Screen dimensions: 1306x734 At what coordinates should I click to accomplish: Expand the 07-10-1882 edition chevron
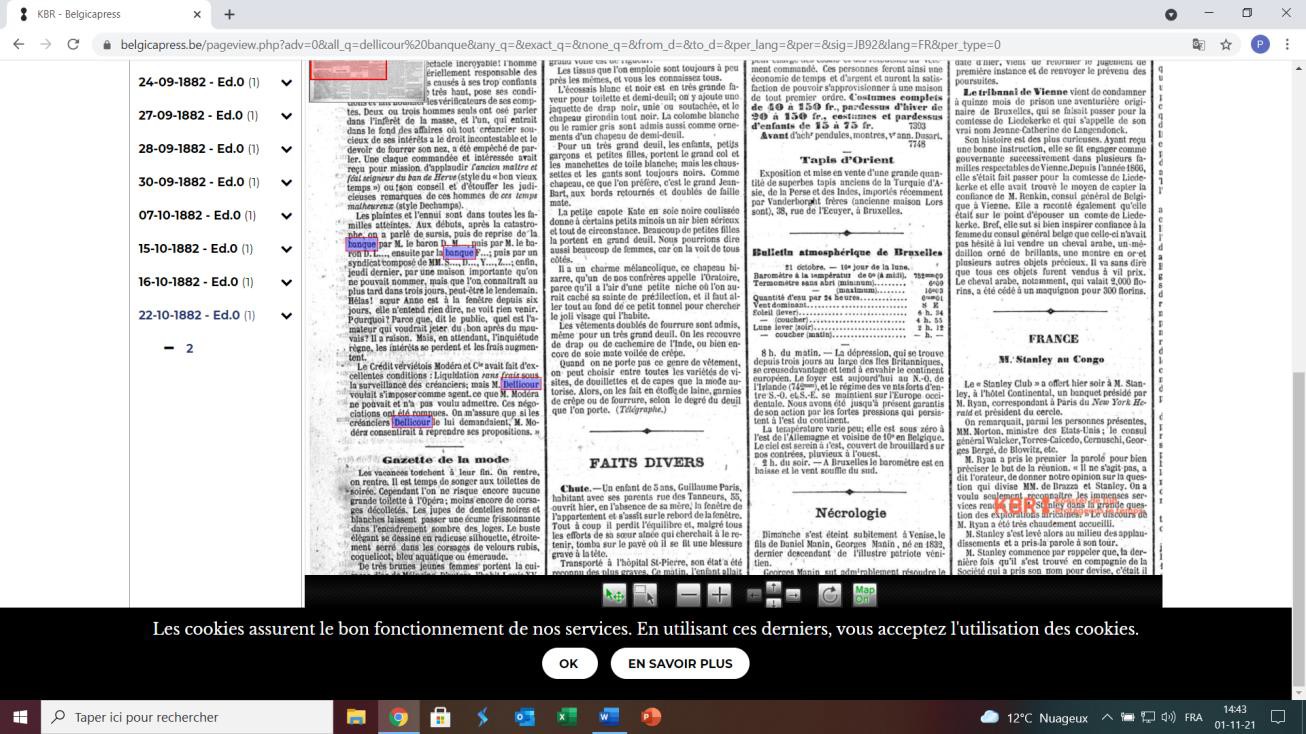[x=286, y=215]
